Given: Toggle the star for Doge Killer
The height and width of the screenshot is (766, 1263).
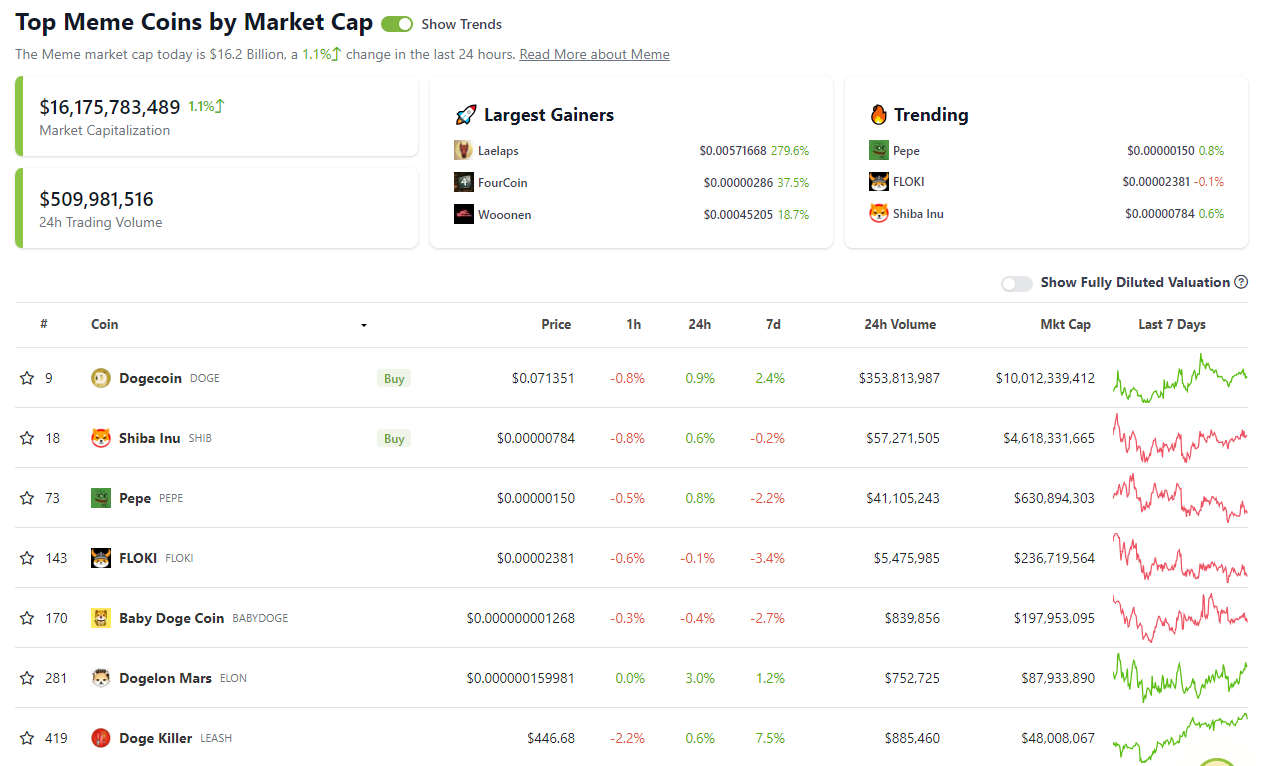Looking at the screenshot, I should click(x=27, y=738).
